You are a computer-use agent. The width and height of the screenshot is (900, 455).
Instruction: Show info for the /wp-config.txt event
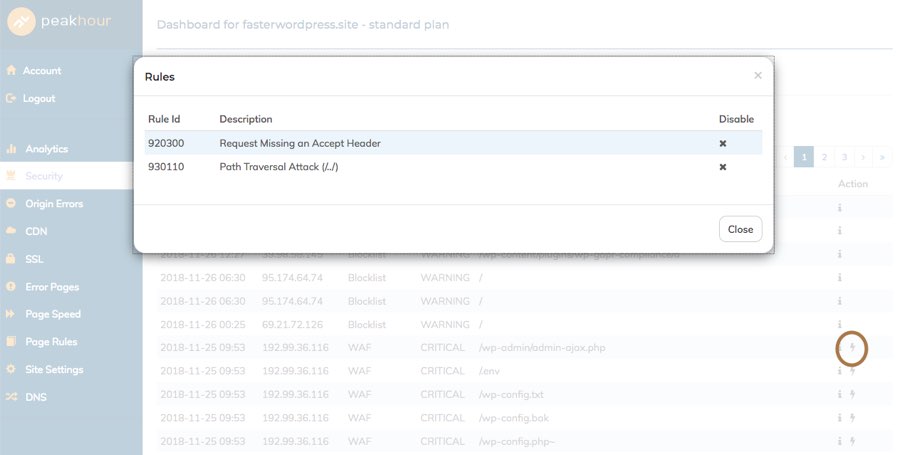(839, 394)
